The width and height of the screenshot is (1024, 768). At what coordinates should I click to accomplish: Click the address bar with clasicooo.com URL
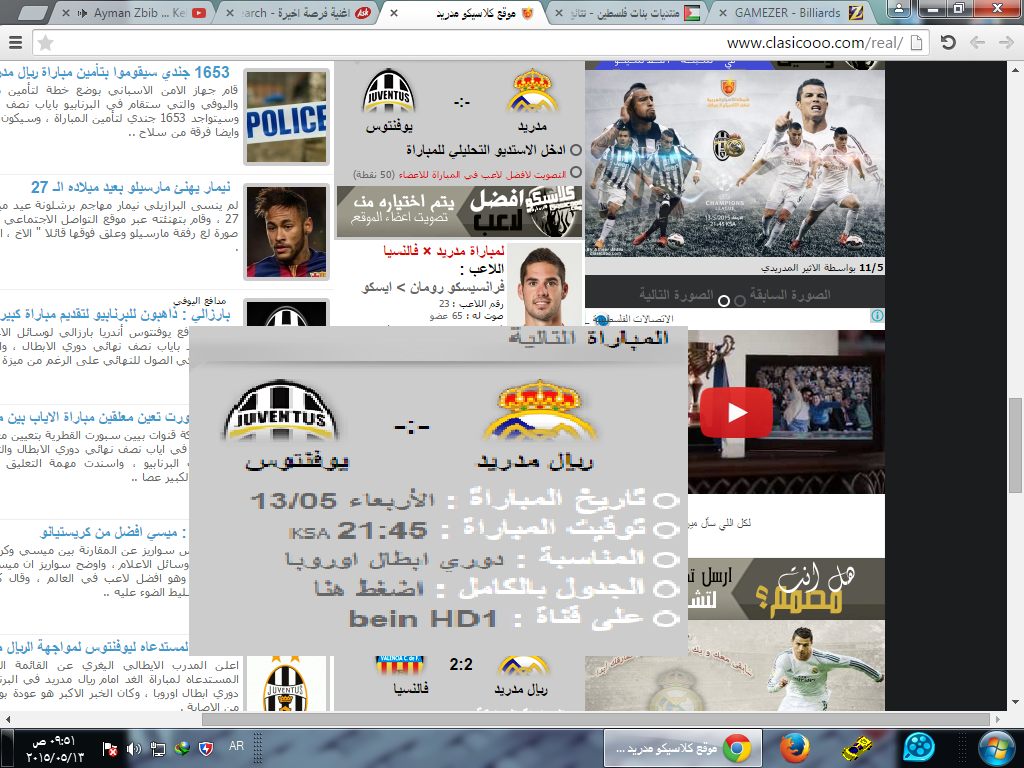tap(480, 43)
